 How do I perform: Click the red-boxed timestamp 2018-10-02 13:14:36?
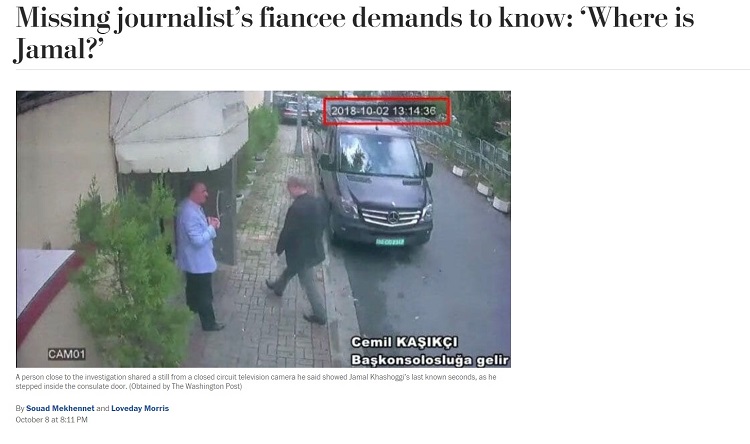coord(386,111)
